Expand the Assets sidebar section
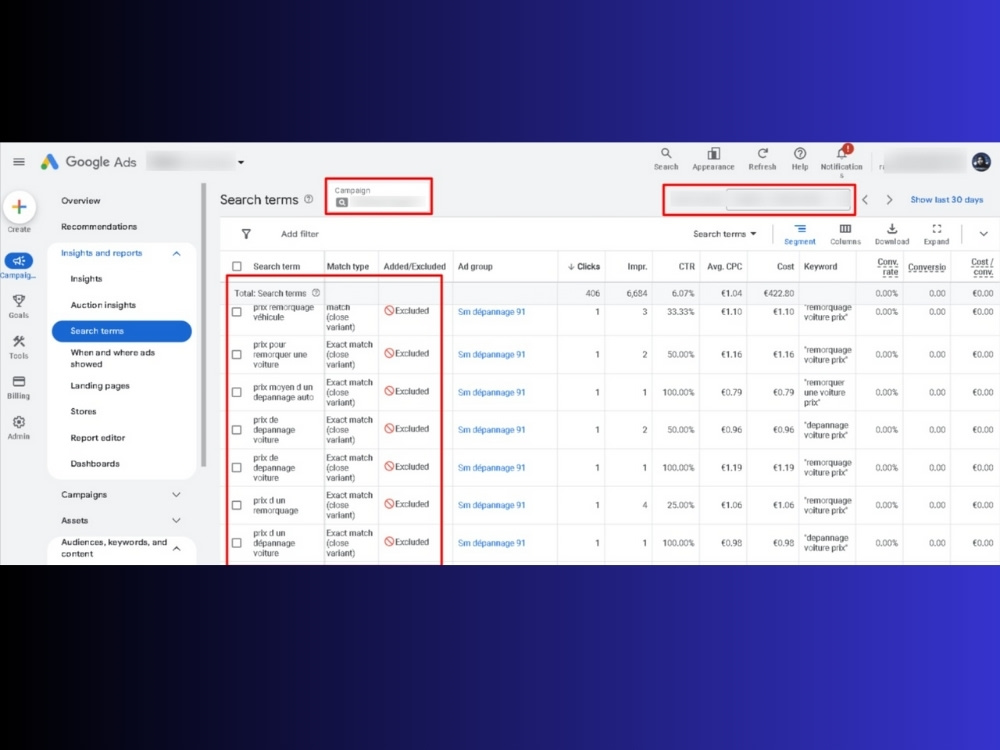The image size is (1000, 750). click(x=177, y=520)
